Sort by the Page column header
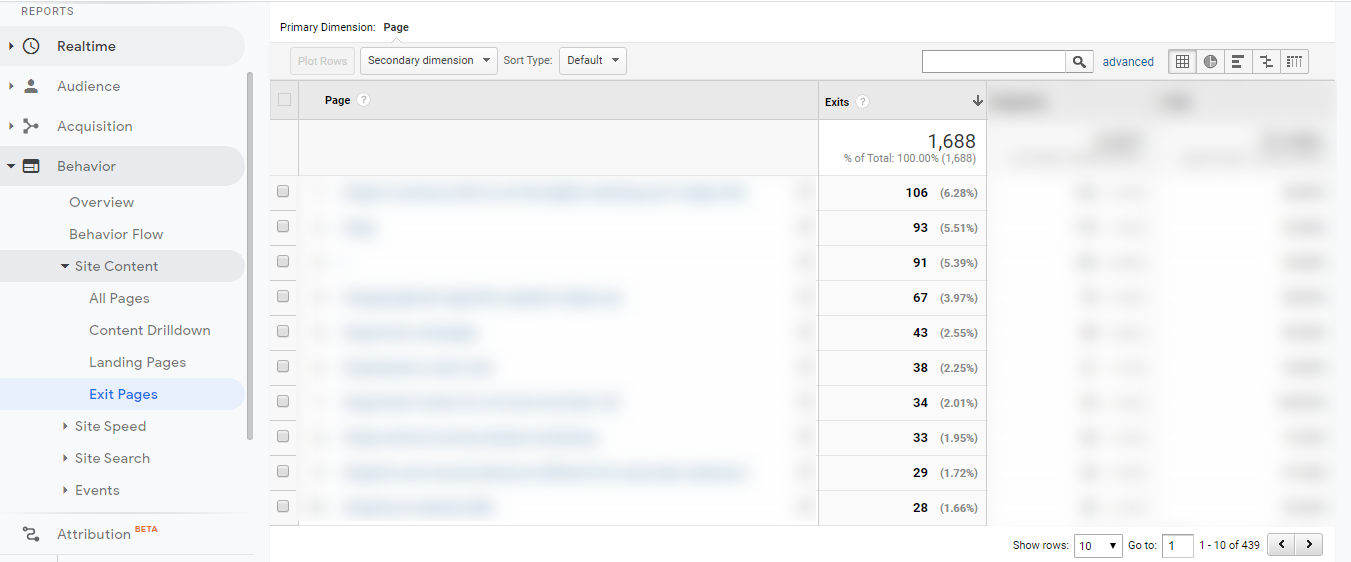The height and width of the screenshot is (562, 1351). point(338,100)
